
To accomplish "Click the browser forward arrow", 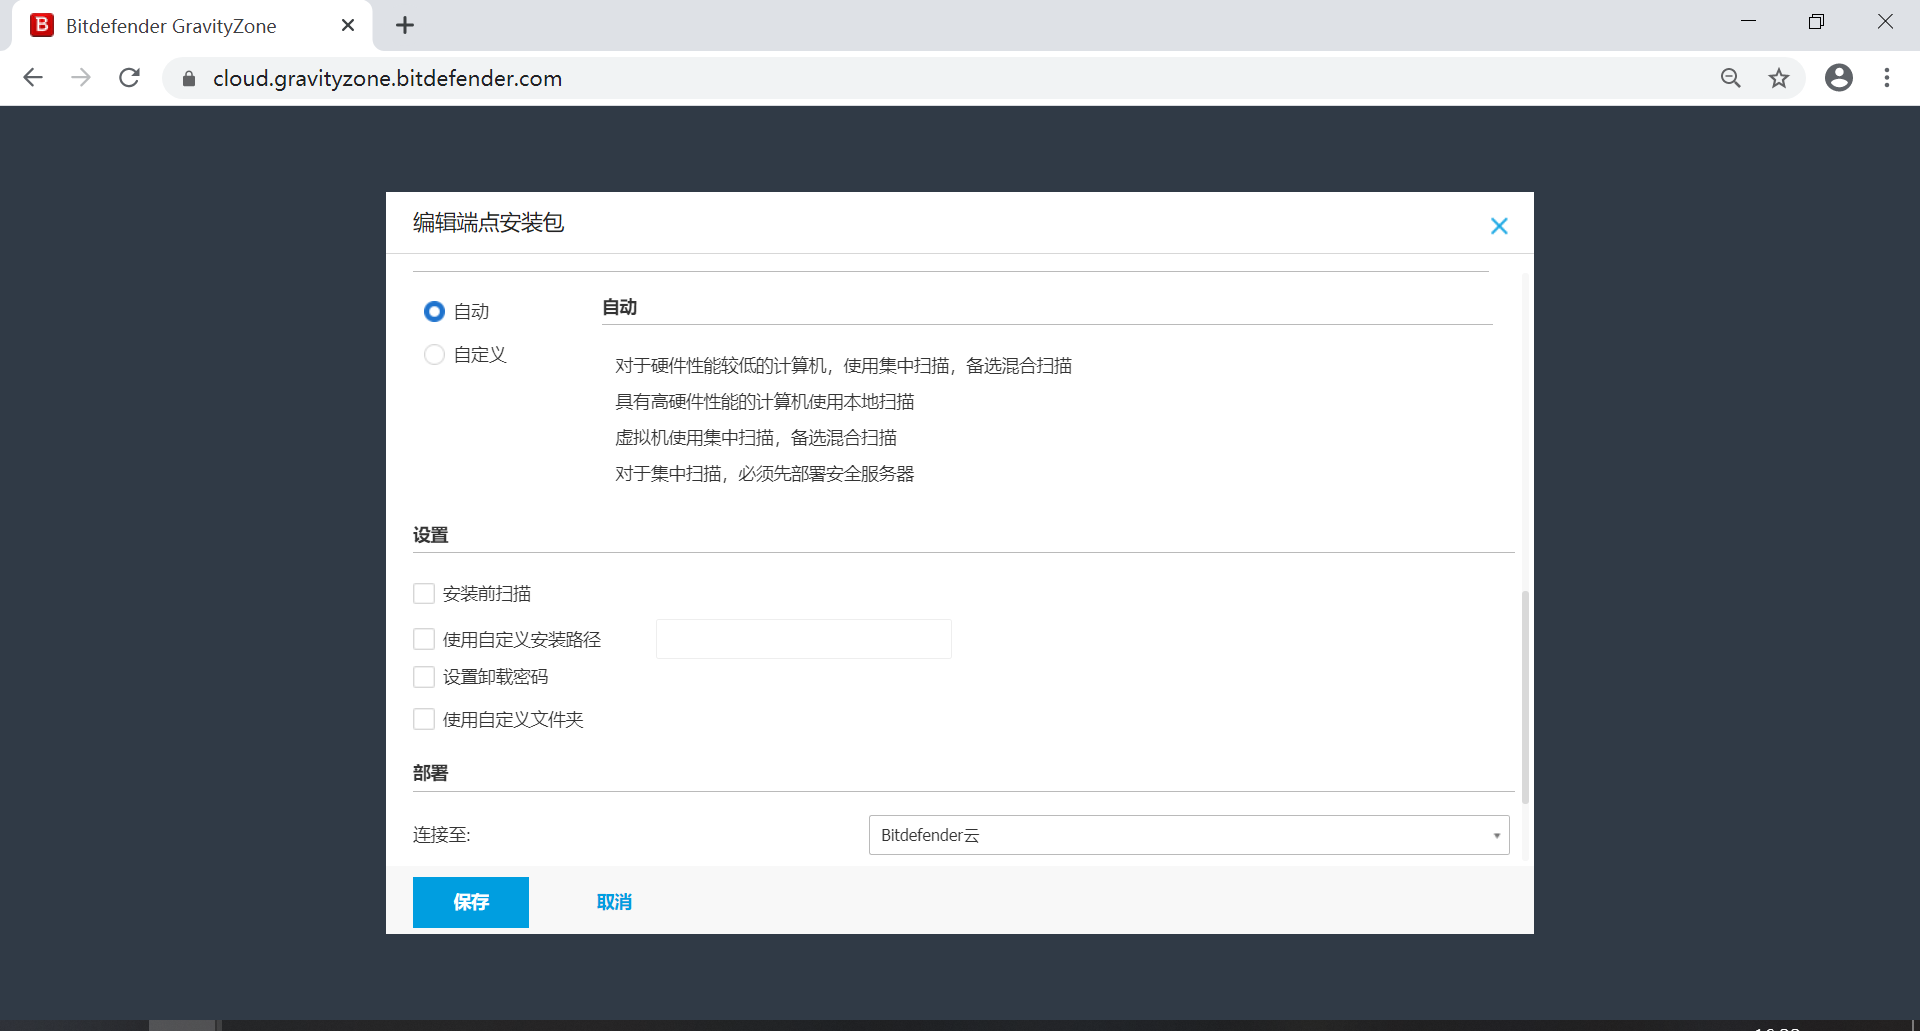I will 81,78.
